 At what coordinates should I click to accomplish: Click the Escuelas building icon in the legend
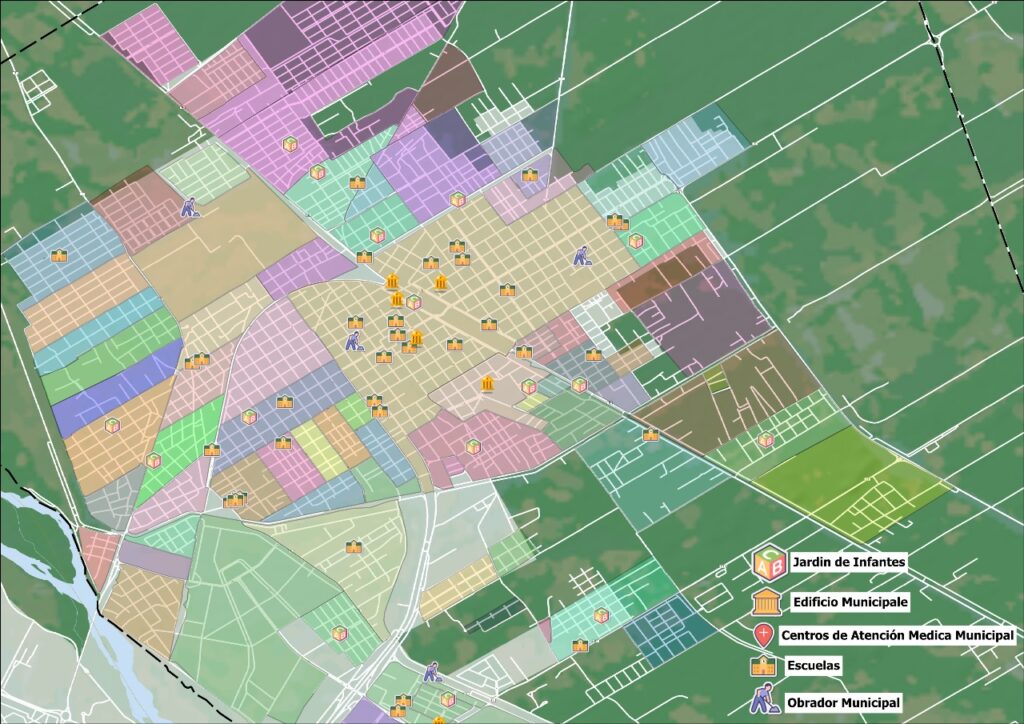(764, 664)
